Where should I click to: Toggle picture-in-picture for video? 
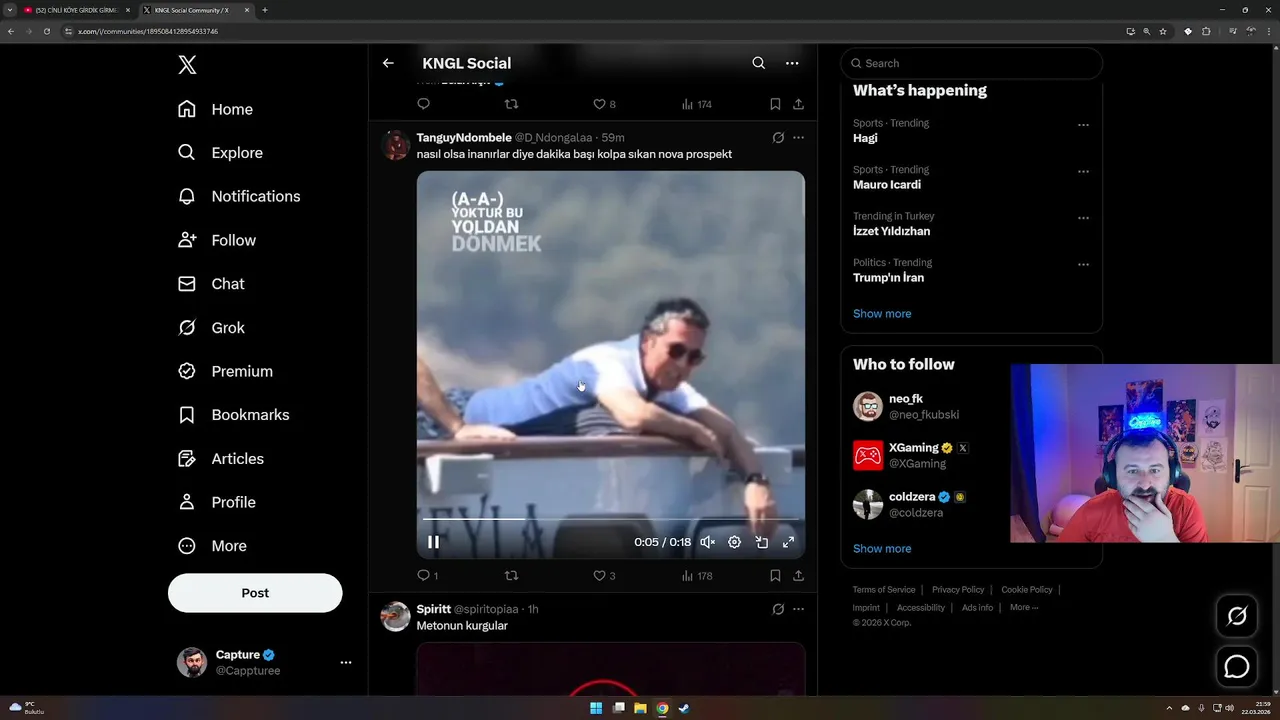point(761,542)
